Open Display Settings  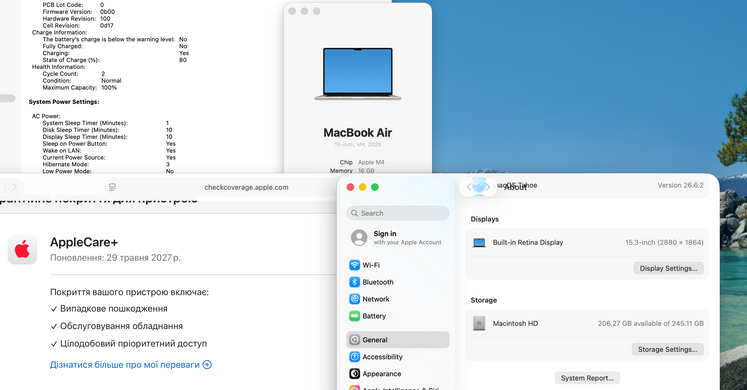668,268
